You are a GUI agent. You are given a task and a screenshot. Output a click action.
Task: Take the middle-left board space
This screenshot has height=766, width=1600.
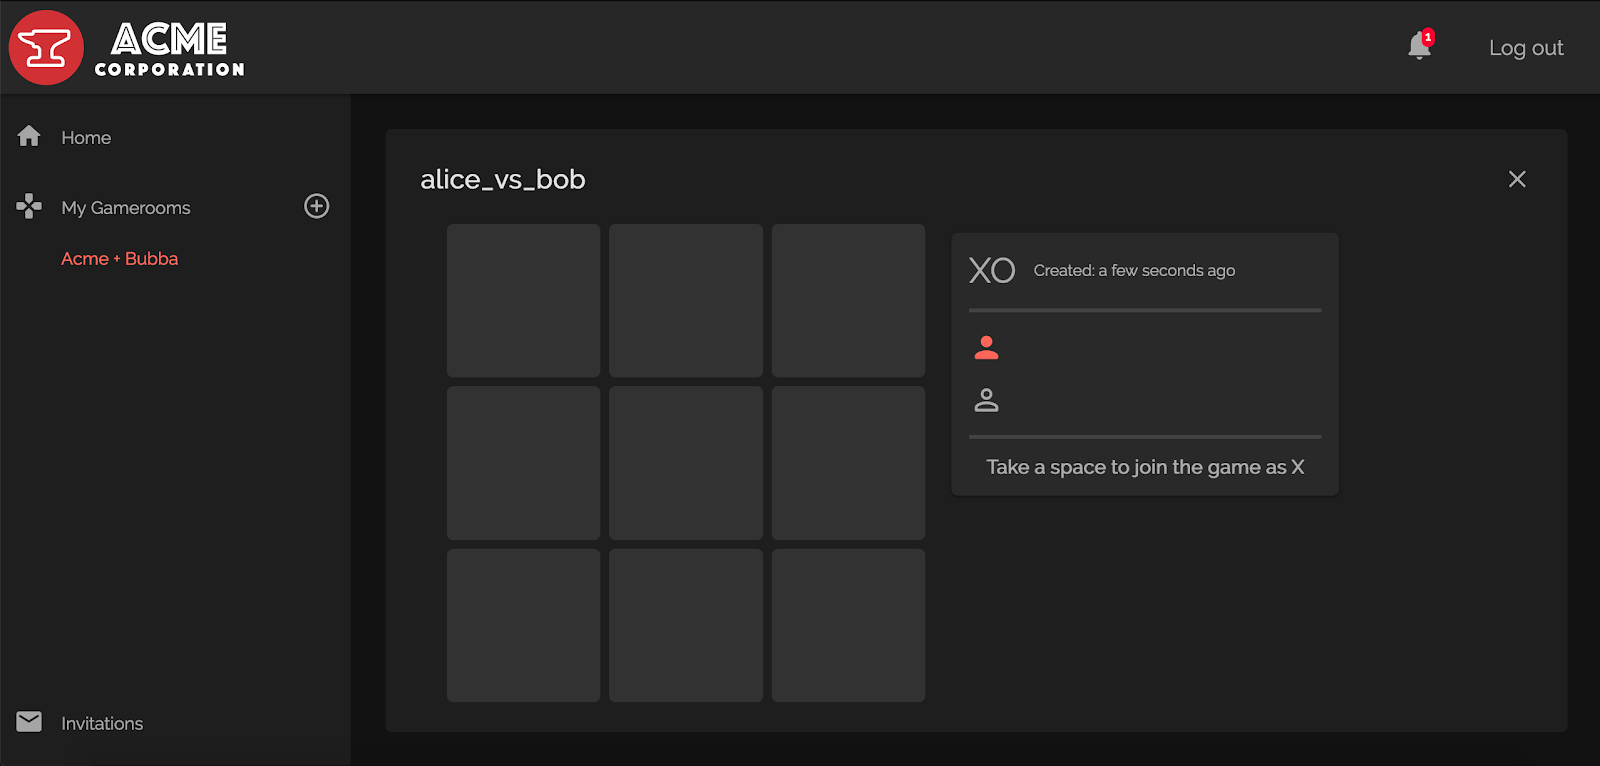pos(523,463)
